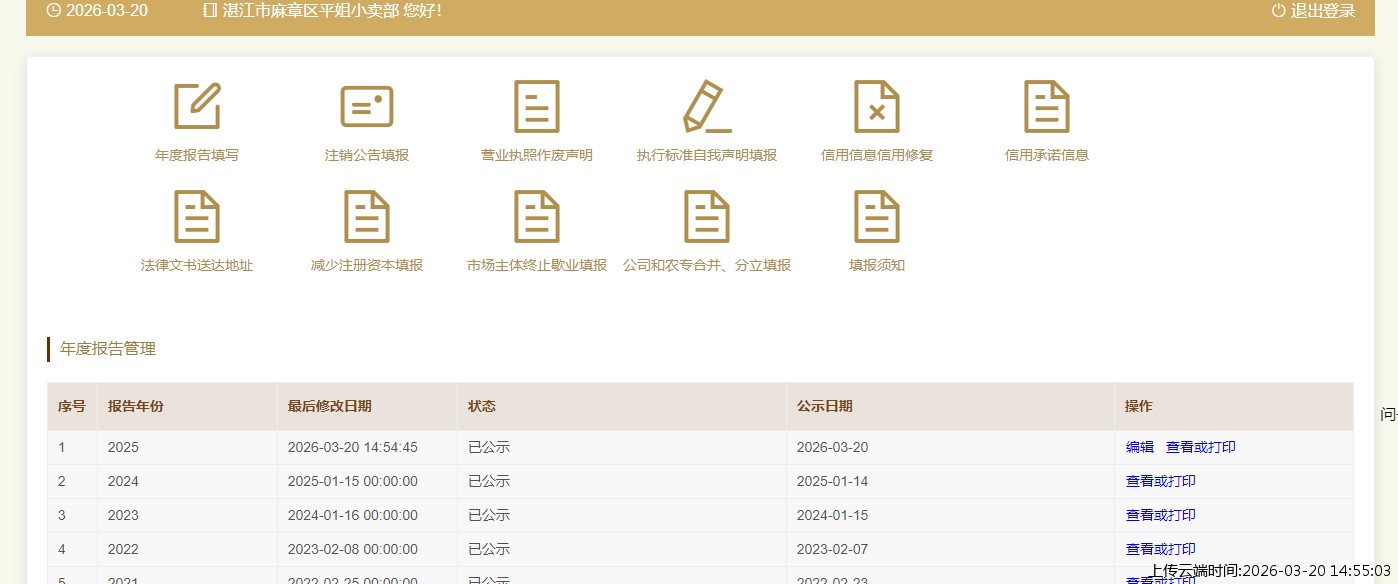1398x584 pixels.
Task: Open 市场主体终止歇业填报 icon
Action: [537, 217]
